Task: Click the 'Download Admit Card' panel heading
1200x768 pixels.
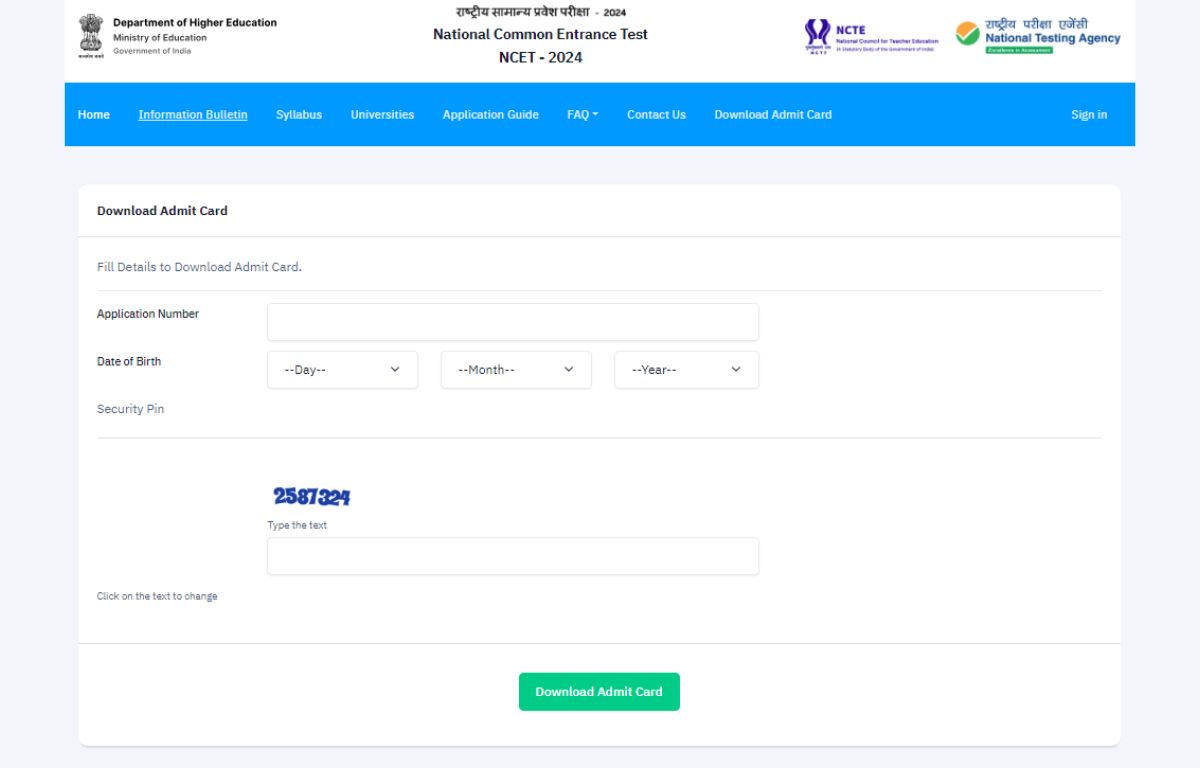Action: pos(162,211)
